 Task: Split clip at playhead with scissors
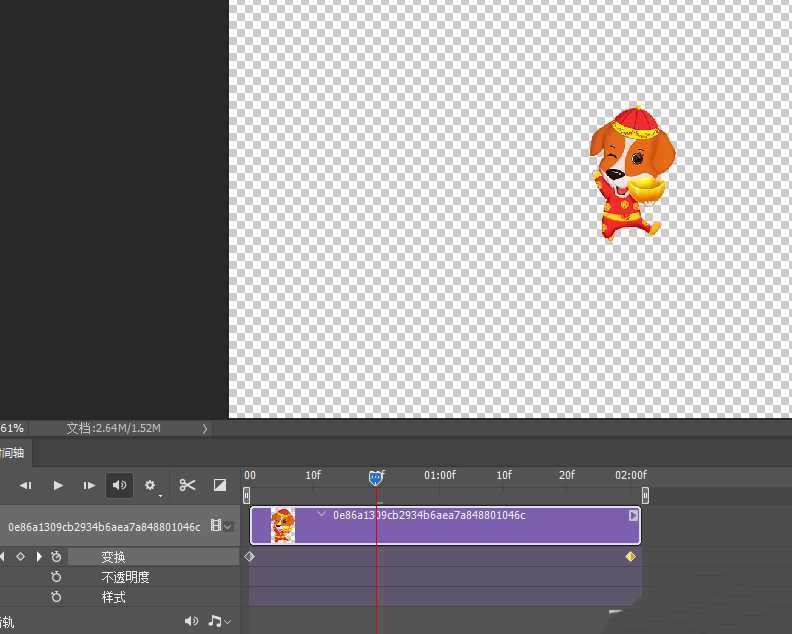click(187, 486)
